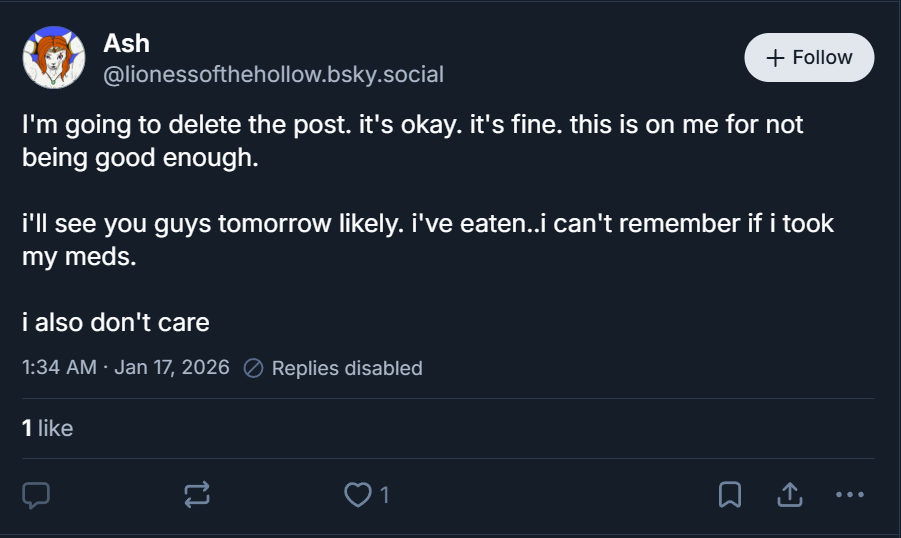The height and width of the screenshot is (538, 901).
Task: Click the paragraph starting "I'm going to delete"
Action: click(x=413, y=141)
